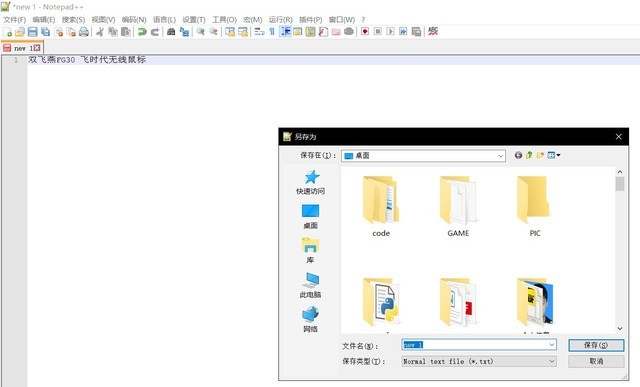Click the back navigation icon in dialog
This screenshot has height=387, width=640.
(518, 155)
